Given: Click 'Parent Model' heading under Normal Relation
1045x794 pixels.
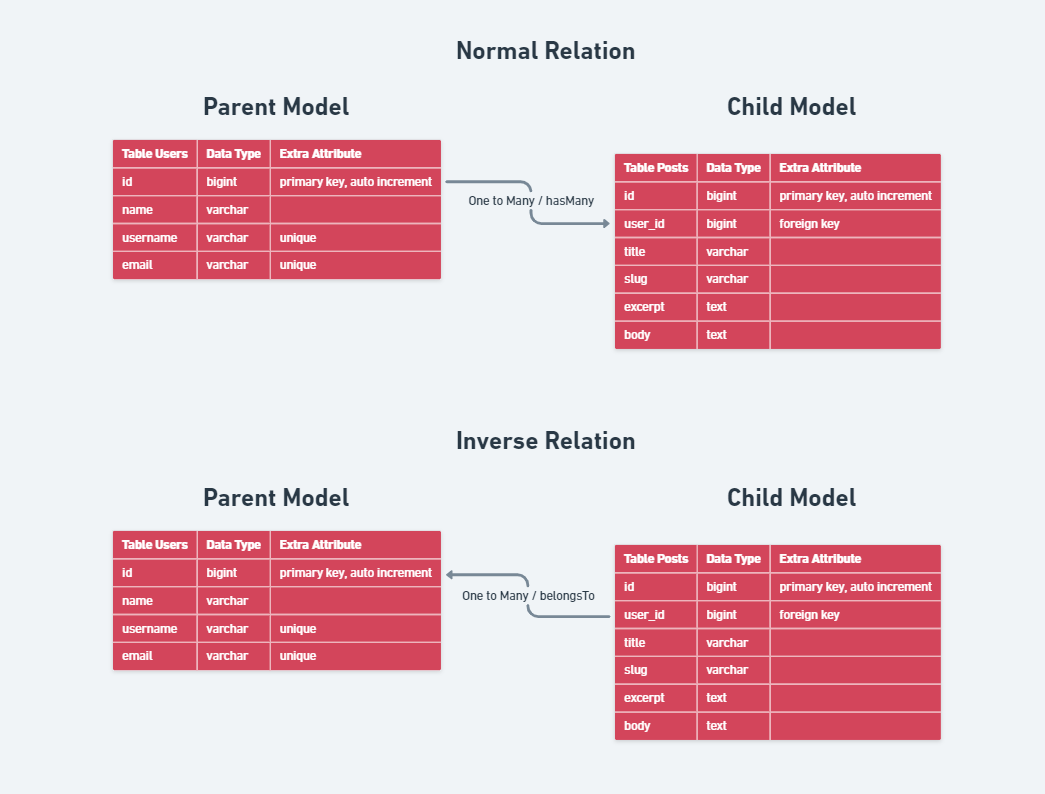Looking at the screenshot, I should tap(276, 107).
